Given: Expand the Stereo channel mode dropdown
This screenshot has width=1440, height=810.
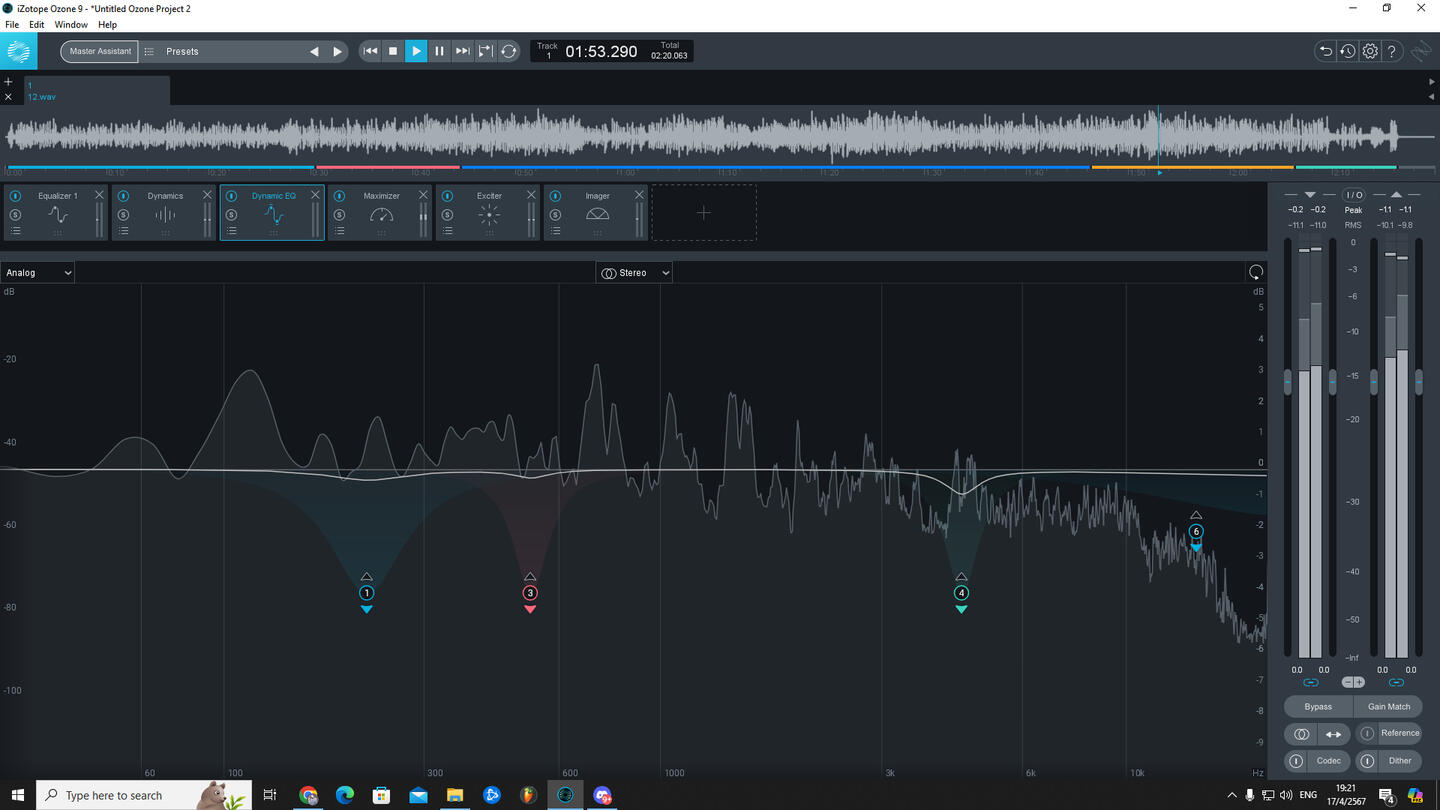Looking at the screenshot, I should click(634, 273).
